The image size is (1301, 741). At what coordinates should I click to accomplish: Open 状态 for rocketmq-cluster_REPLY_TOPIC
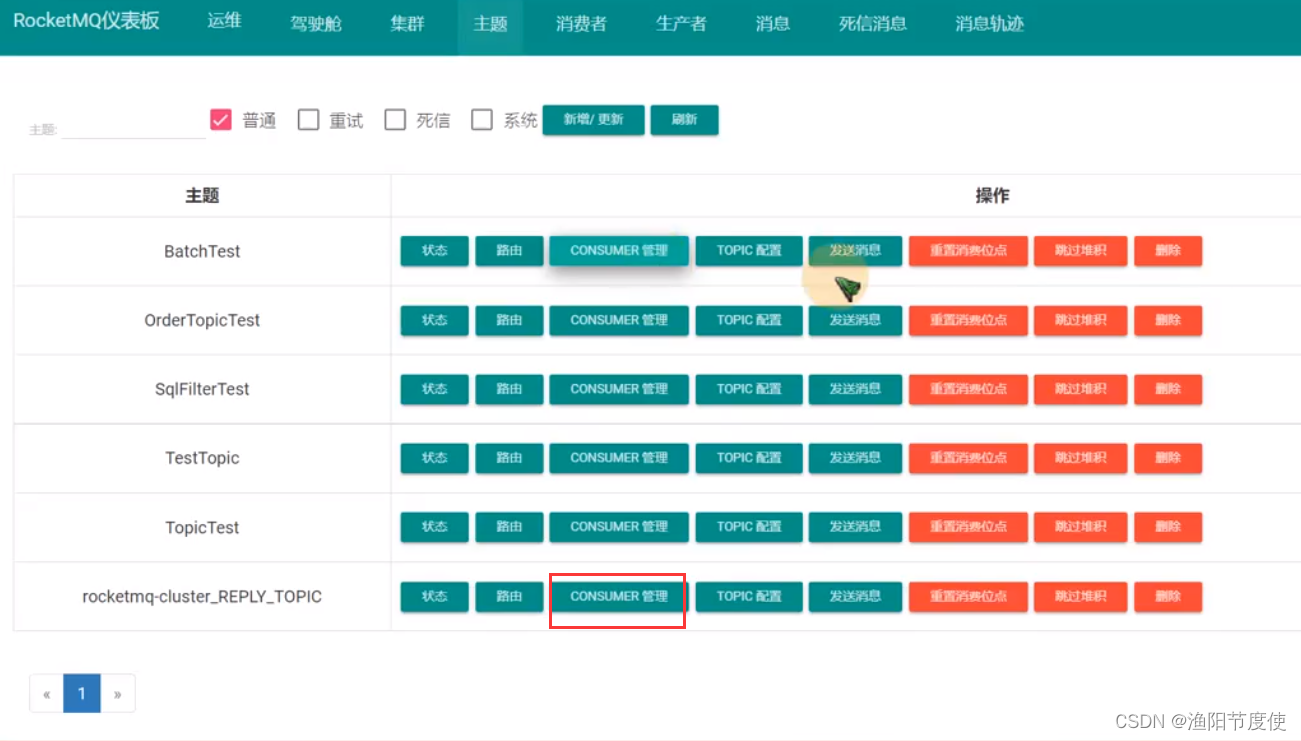[434, 597]
